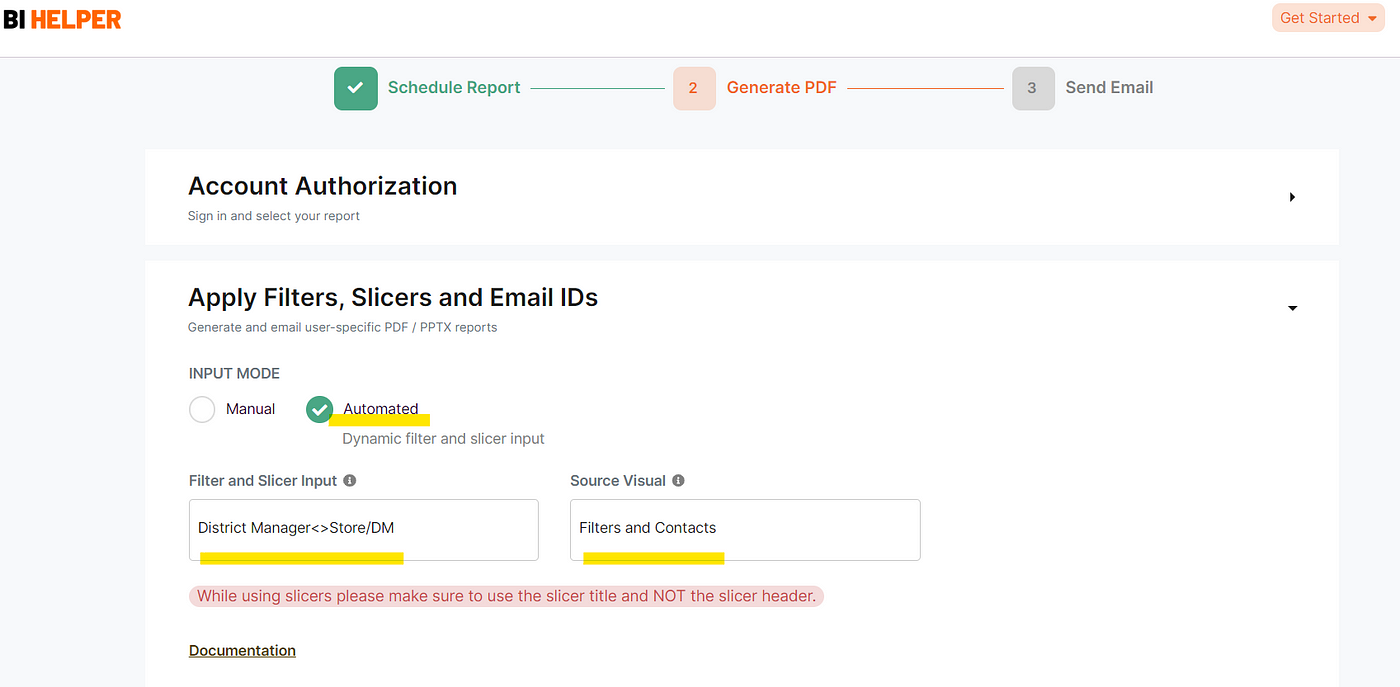
Task: Select the Automated input mode radio
Action: point(320,409)
